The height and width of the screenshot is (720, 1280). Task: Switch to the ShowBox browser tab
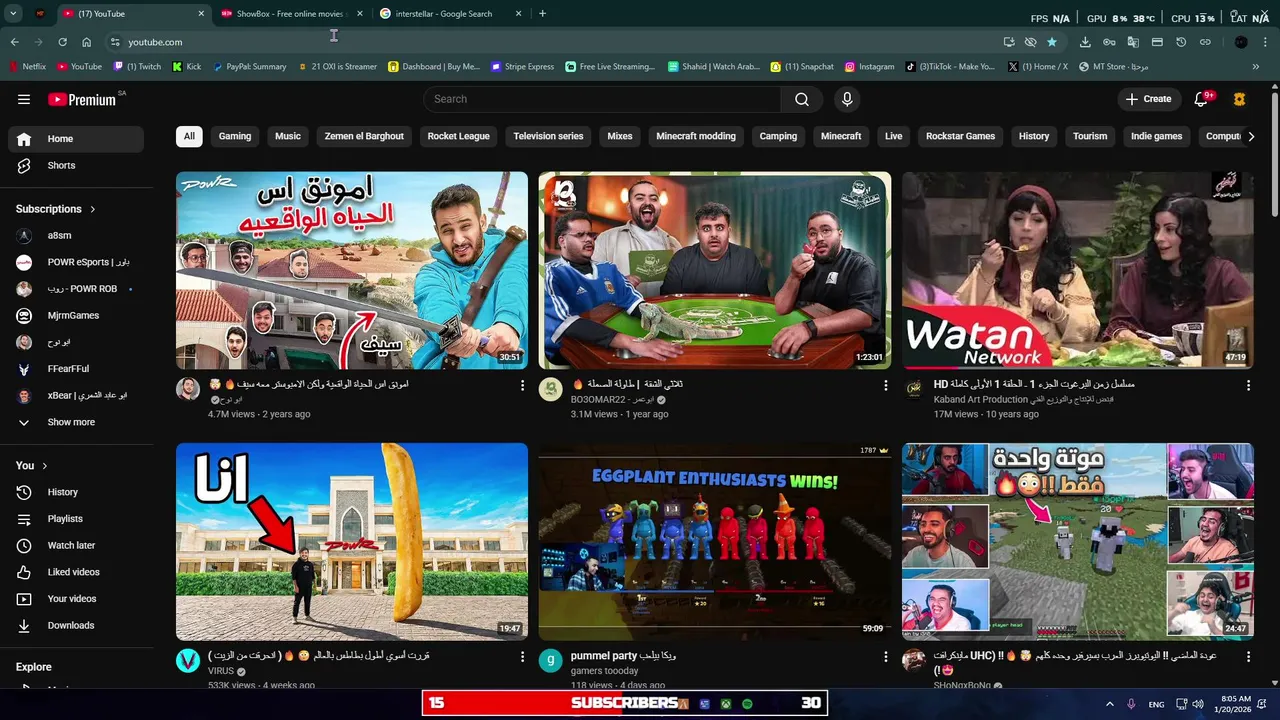pos(289,14)
